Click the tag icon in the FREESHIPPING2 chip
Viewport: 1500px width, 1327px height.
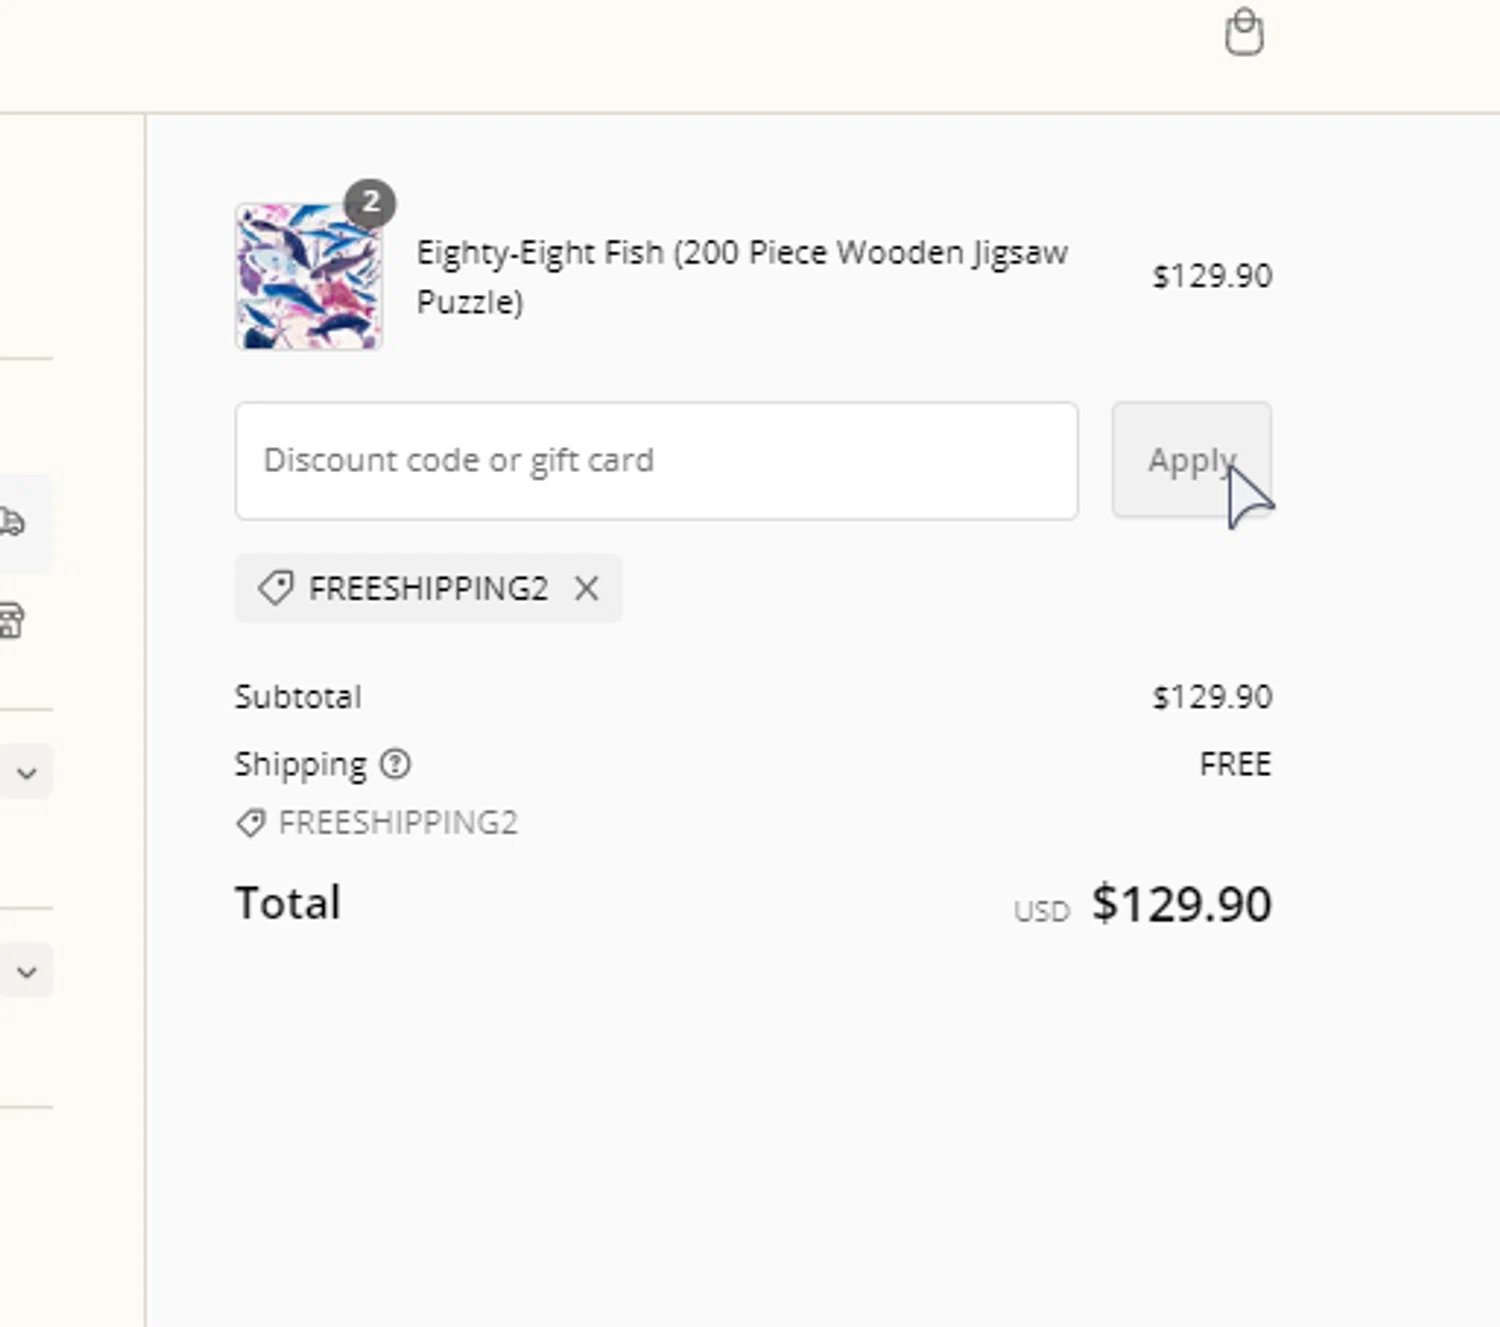click(x=275, y=588)
